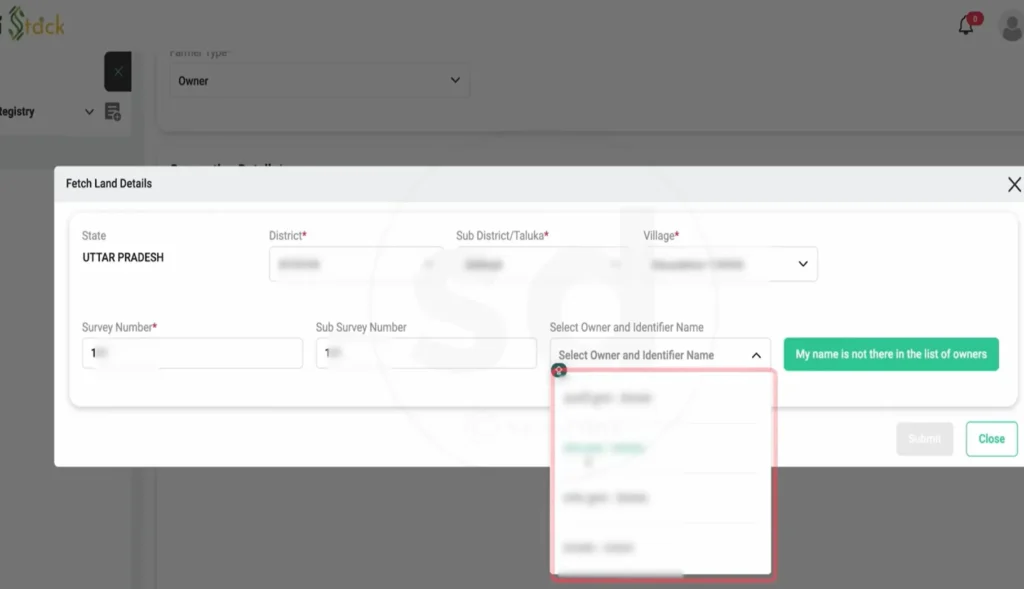
Task: Close the Fetch Land Details dialog
Action: coord(1014,185)
